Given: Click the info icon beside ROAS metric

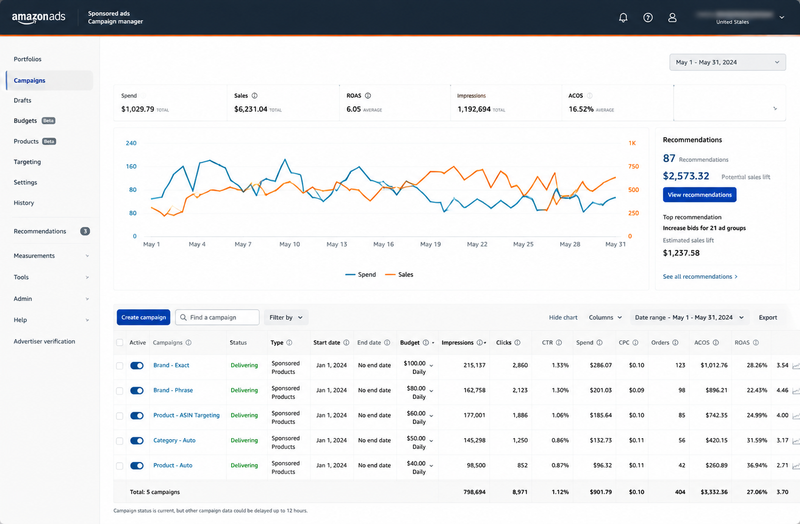Looking at the screenshot, I should (368, 95).
